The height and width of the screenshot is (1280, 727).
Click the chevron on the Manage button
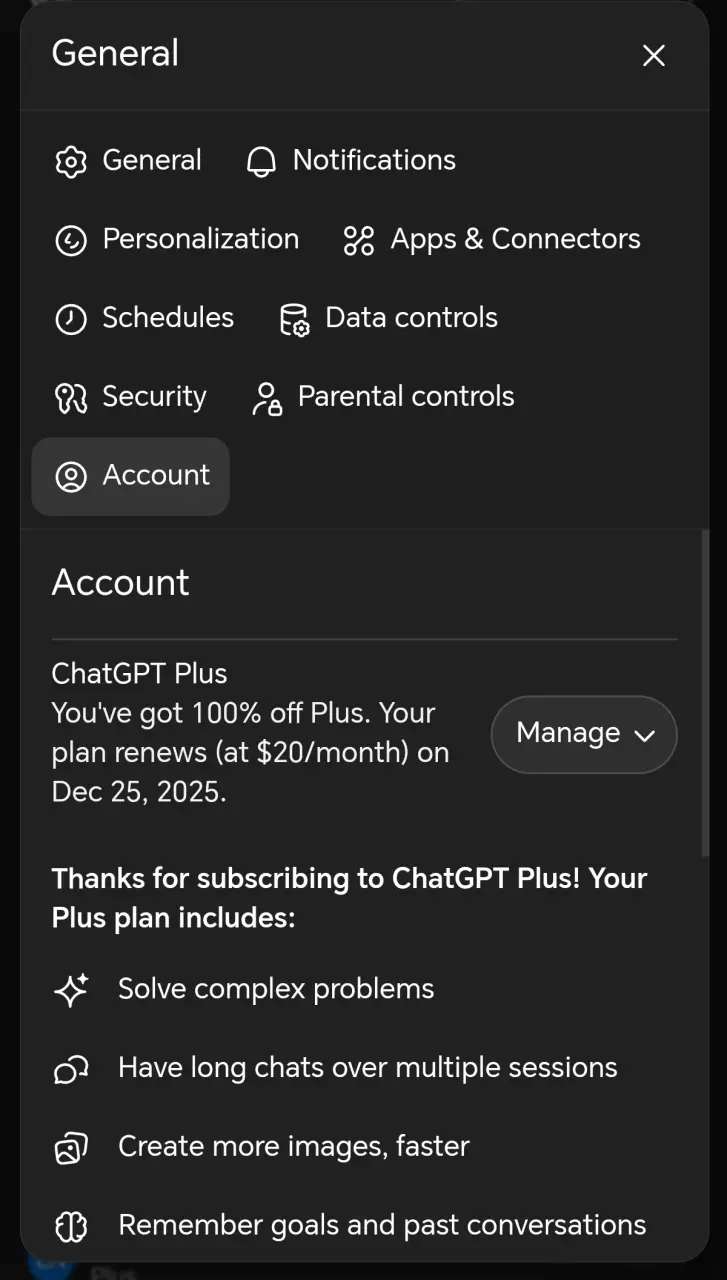pos(645,735)
